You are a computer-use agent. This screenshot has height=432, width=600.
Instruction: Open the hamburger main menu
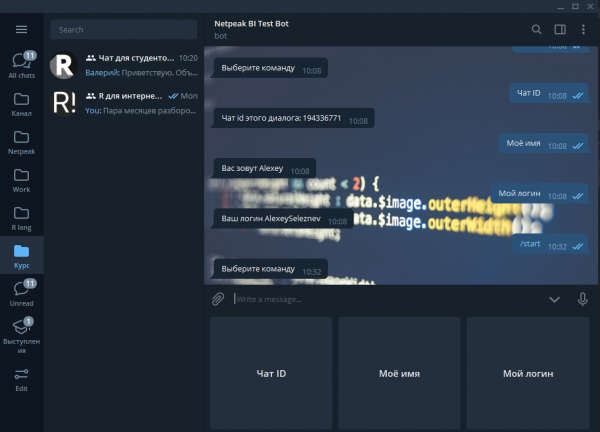21,29
